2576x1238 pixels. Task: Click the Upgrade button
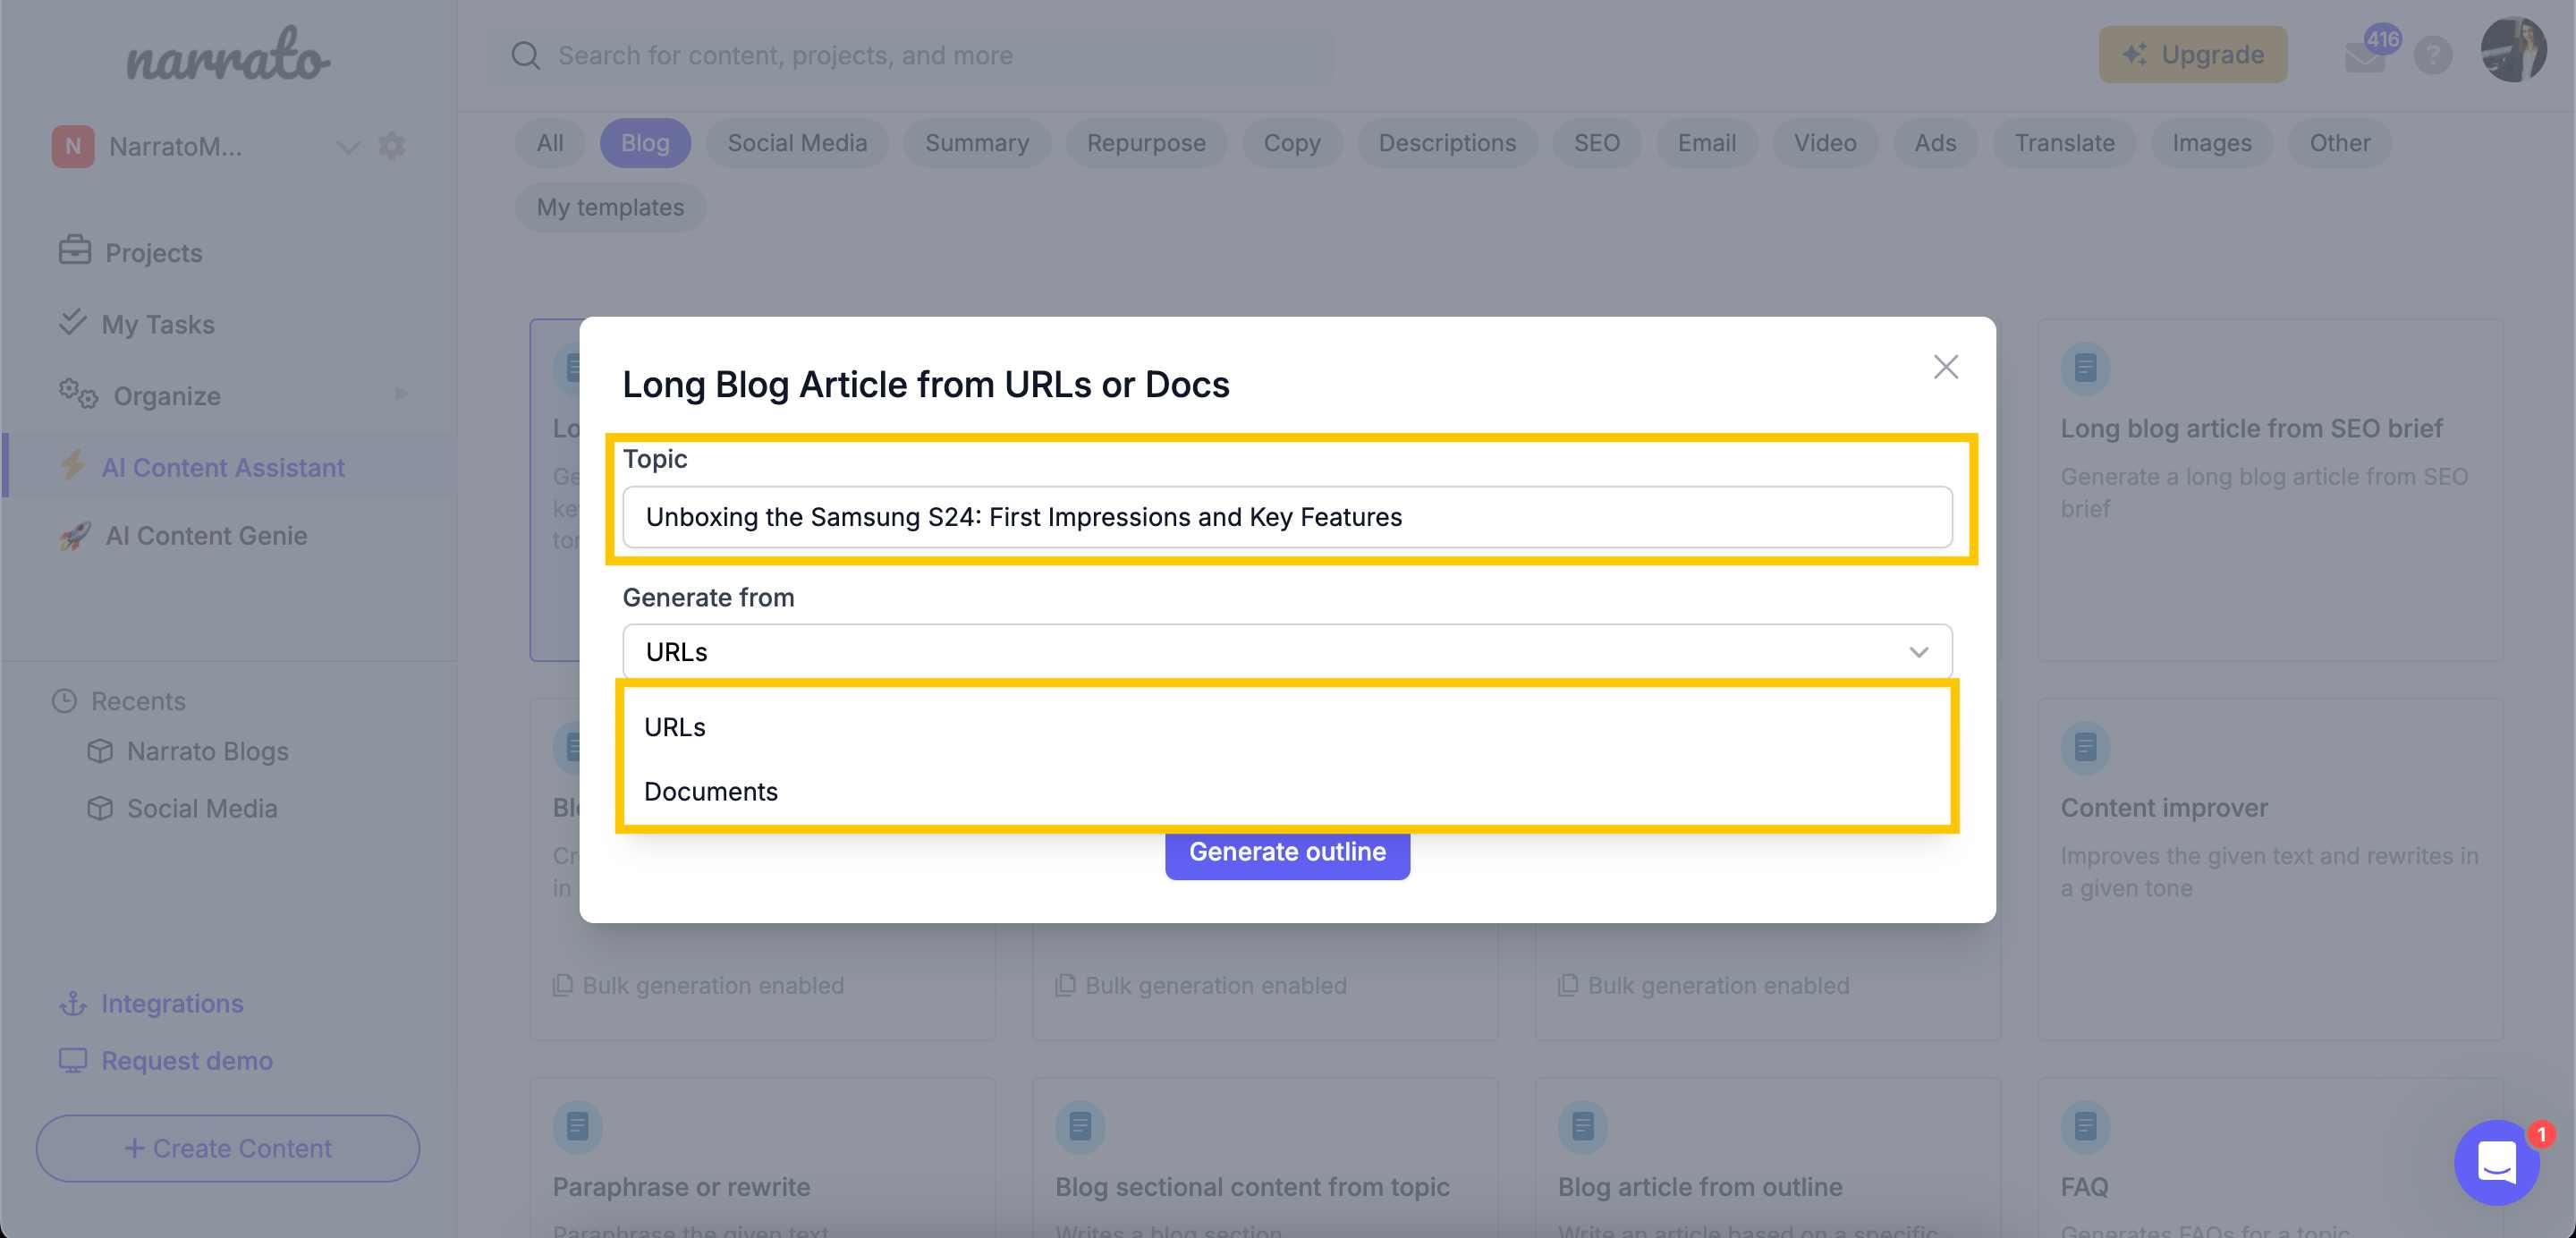(2192, 55)
